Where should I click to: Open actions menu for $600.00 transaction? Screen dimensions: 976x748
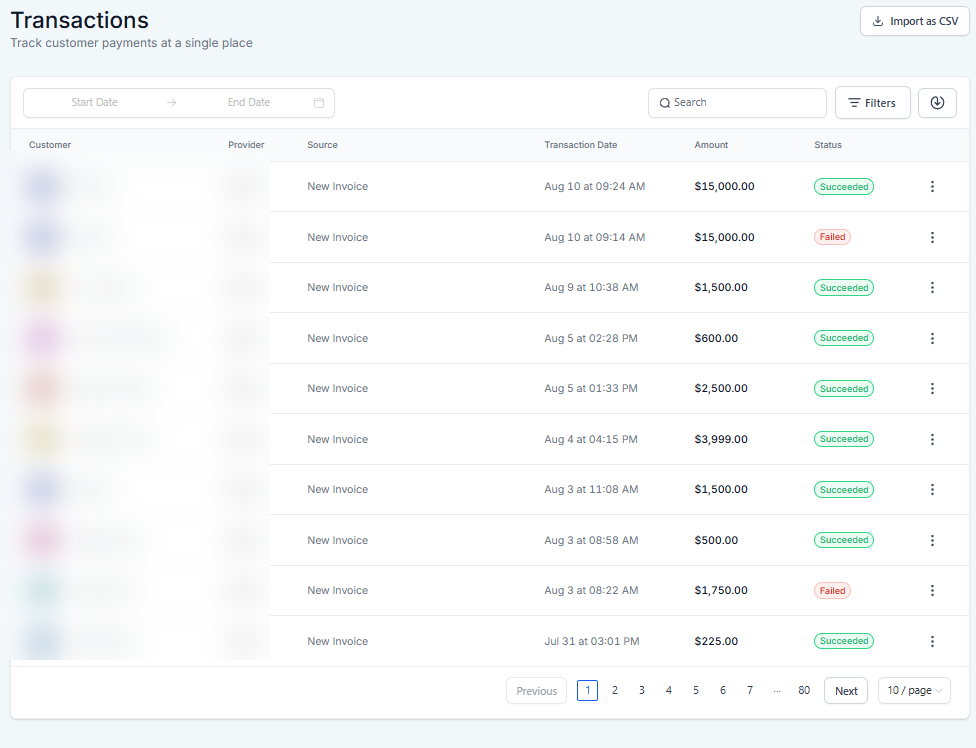(932, 339)
